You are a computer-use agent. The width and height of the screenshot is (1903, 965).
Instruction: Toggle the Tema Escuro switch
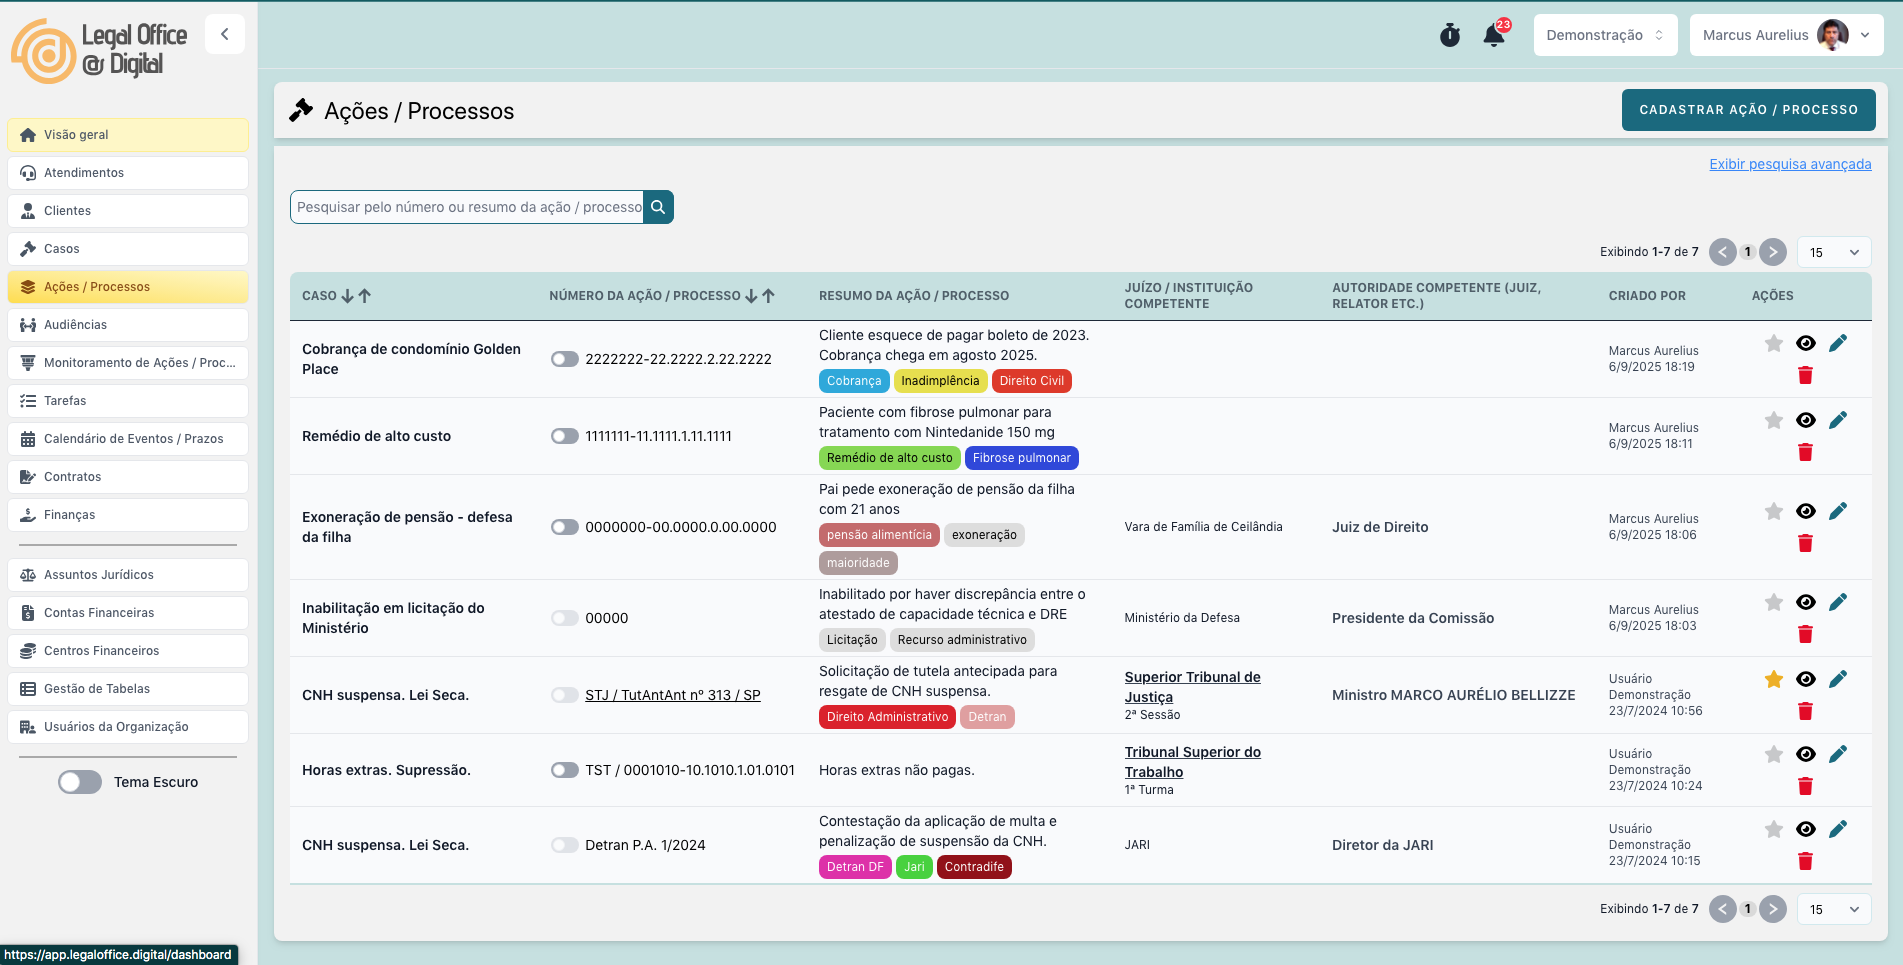pos(80,782)
